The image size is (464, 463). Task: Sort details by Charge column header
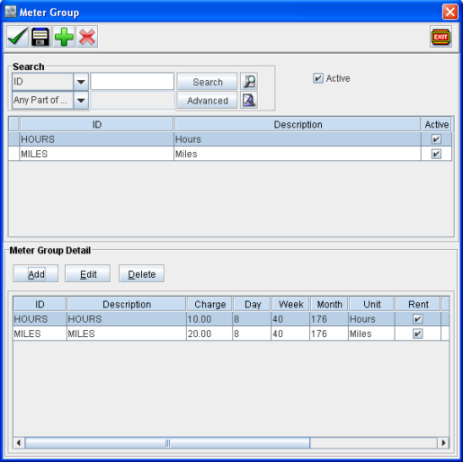210,304
